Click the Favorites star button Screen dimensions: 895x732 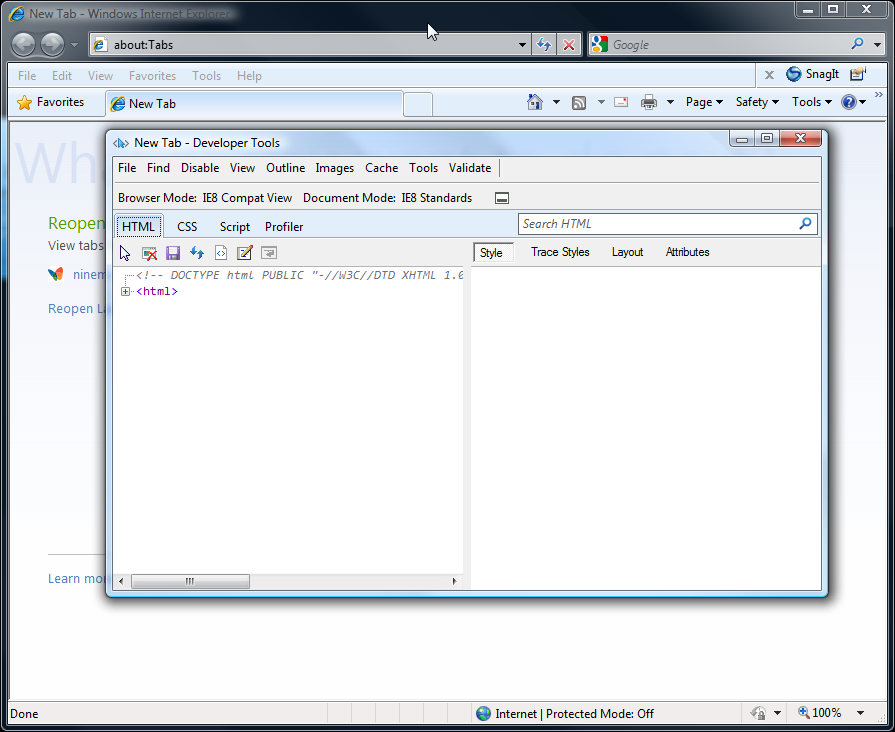click(50, 102)
